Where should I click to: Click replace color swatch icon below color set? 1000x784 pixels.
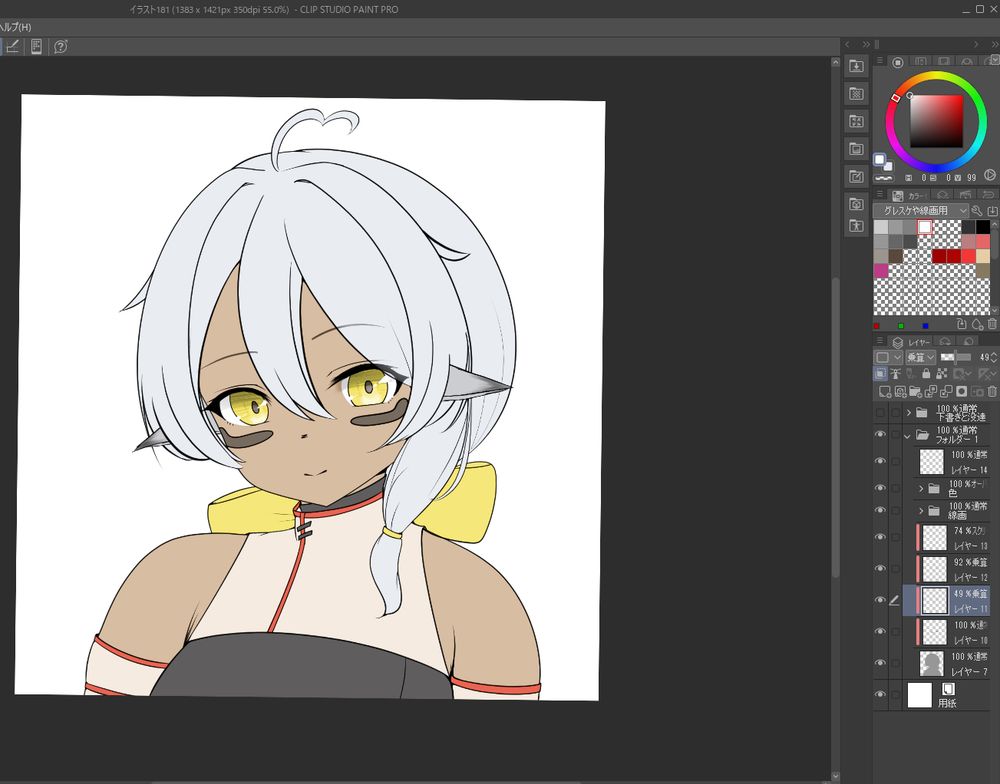[962, 324]
